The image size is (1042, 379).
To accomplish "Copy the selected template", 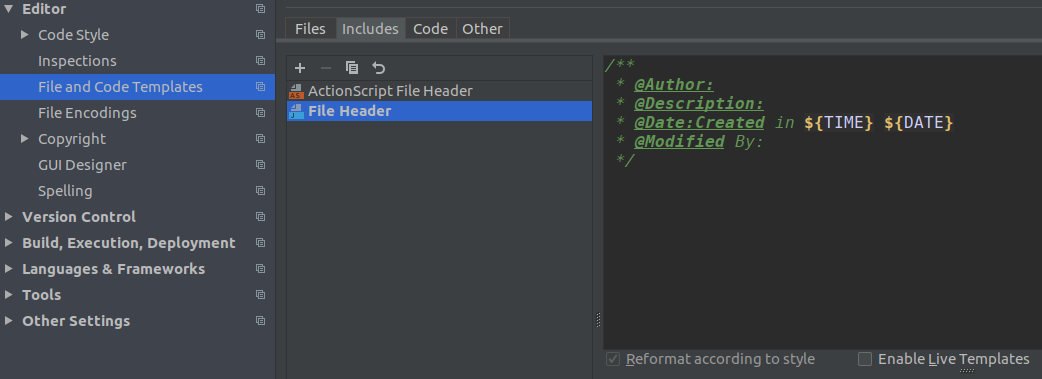I will pos(352,68).
